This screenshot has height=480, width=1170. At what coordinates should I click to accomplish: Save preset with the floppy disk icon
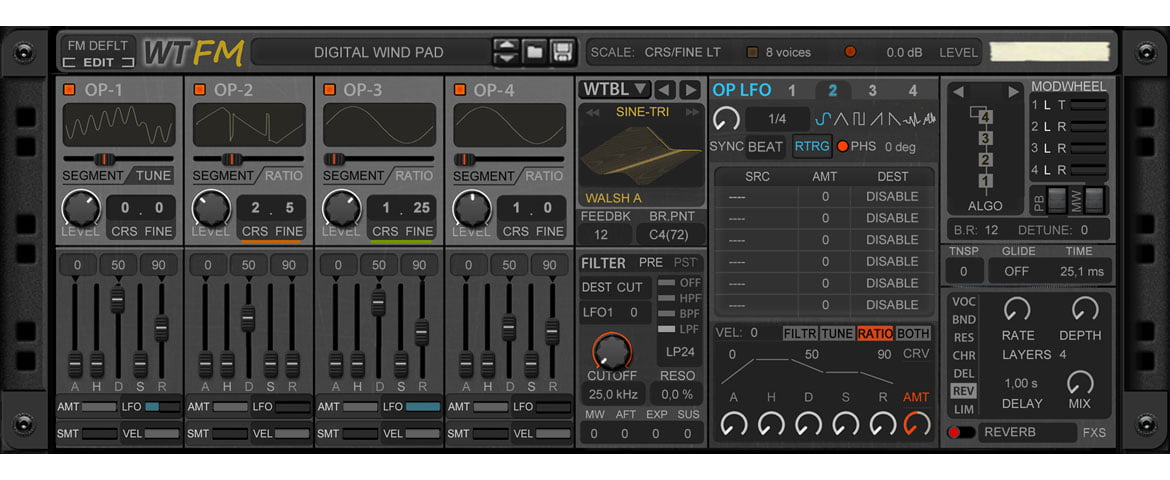pos(563,52)
